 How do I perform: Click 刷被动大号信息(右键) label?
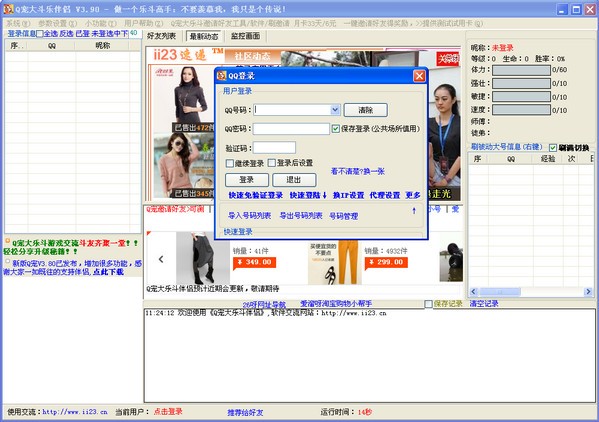507,147
